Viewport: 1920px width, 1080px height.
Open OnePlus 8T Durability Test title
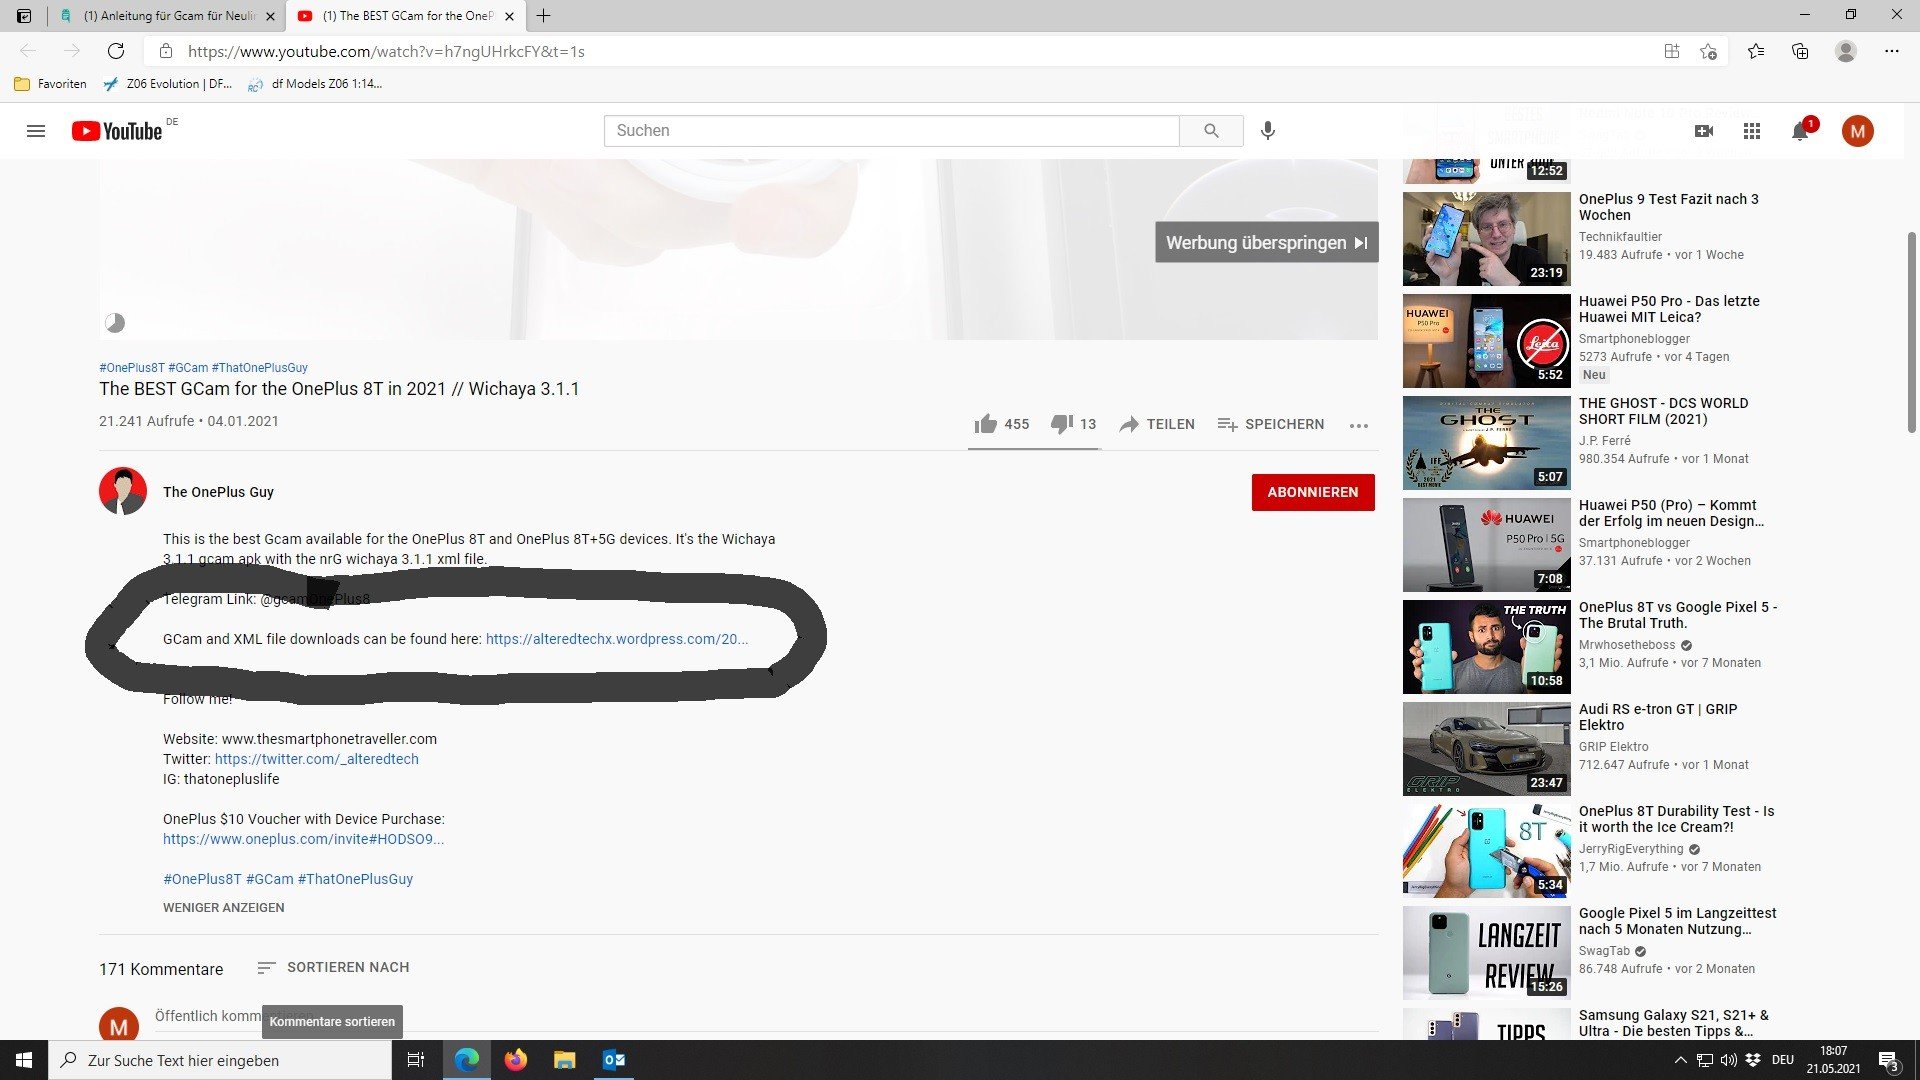pos(1676,819)
